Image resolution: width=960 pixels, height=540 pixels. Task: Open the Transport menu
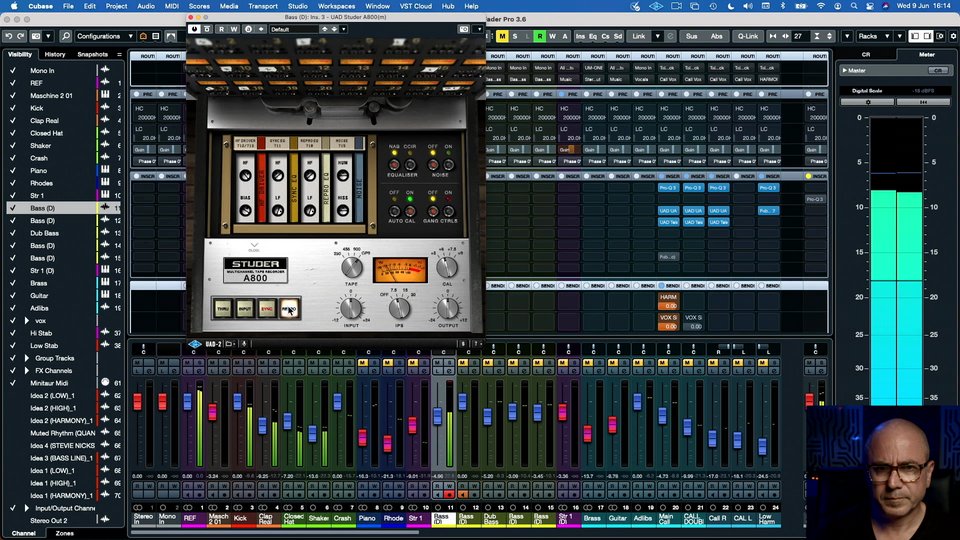(263, 6)
